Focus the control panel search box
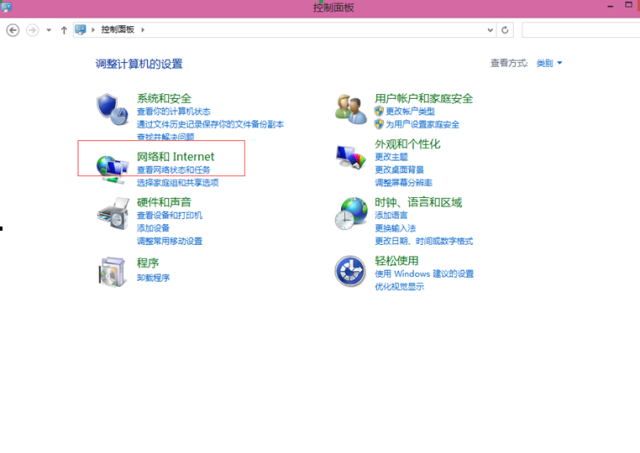Image resolution: width=640 pixels, height=453 pixels. pos(581,30)
